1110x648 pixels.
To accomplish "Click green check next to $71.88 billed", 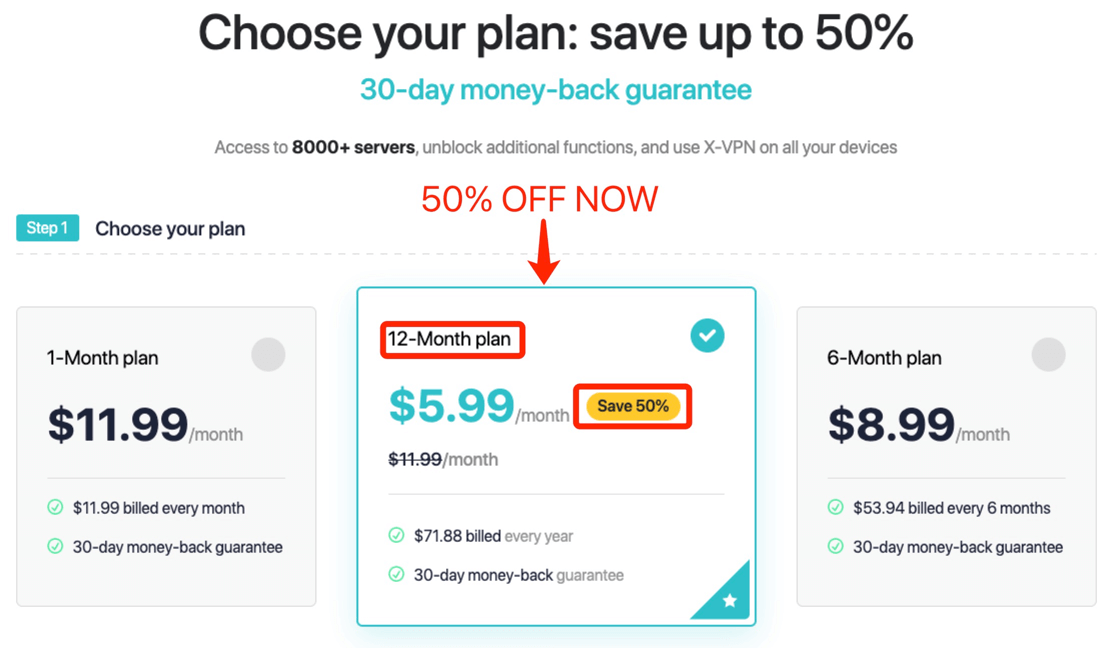I will click(x=396, y=535).
